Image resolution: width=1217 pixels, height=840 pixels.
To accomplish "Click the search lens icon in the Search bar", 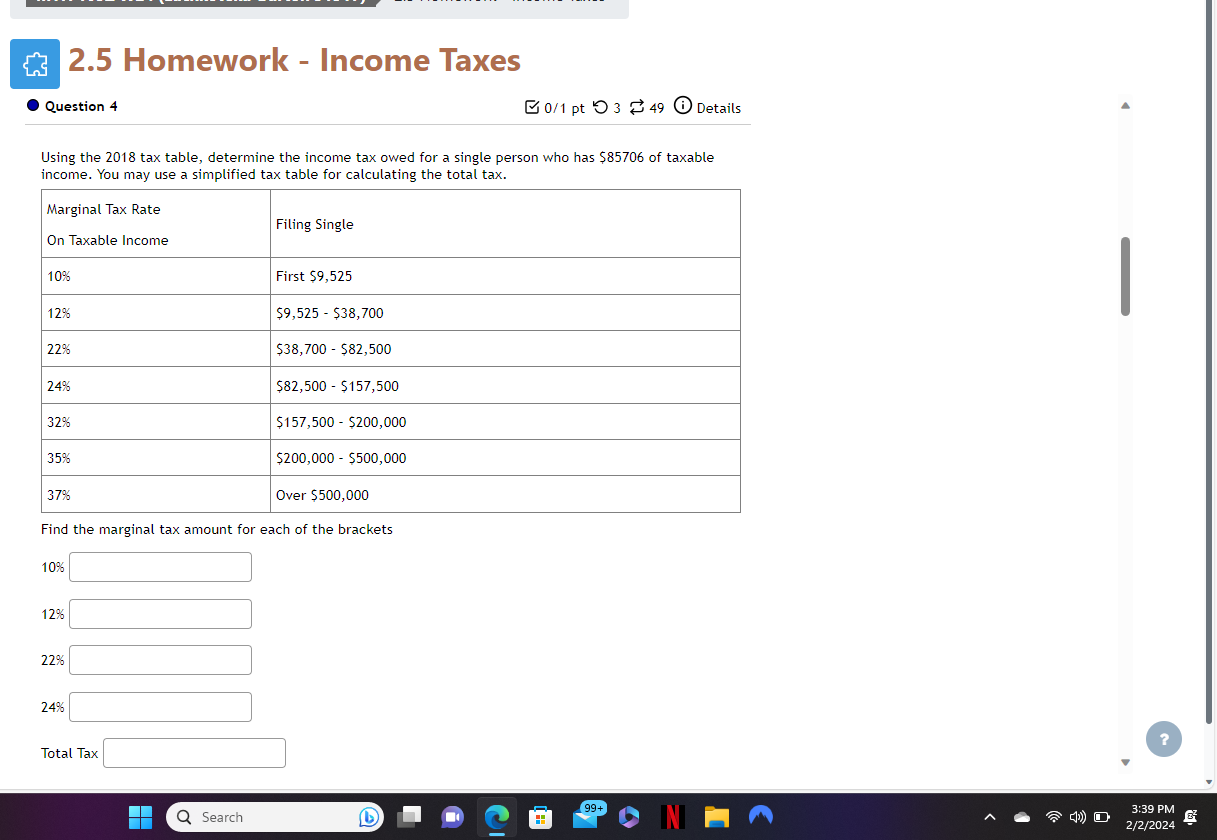I will coord(183,817).
